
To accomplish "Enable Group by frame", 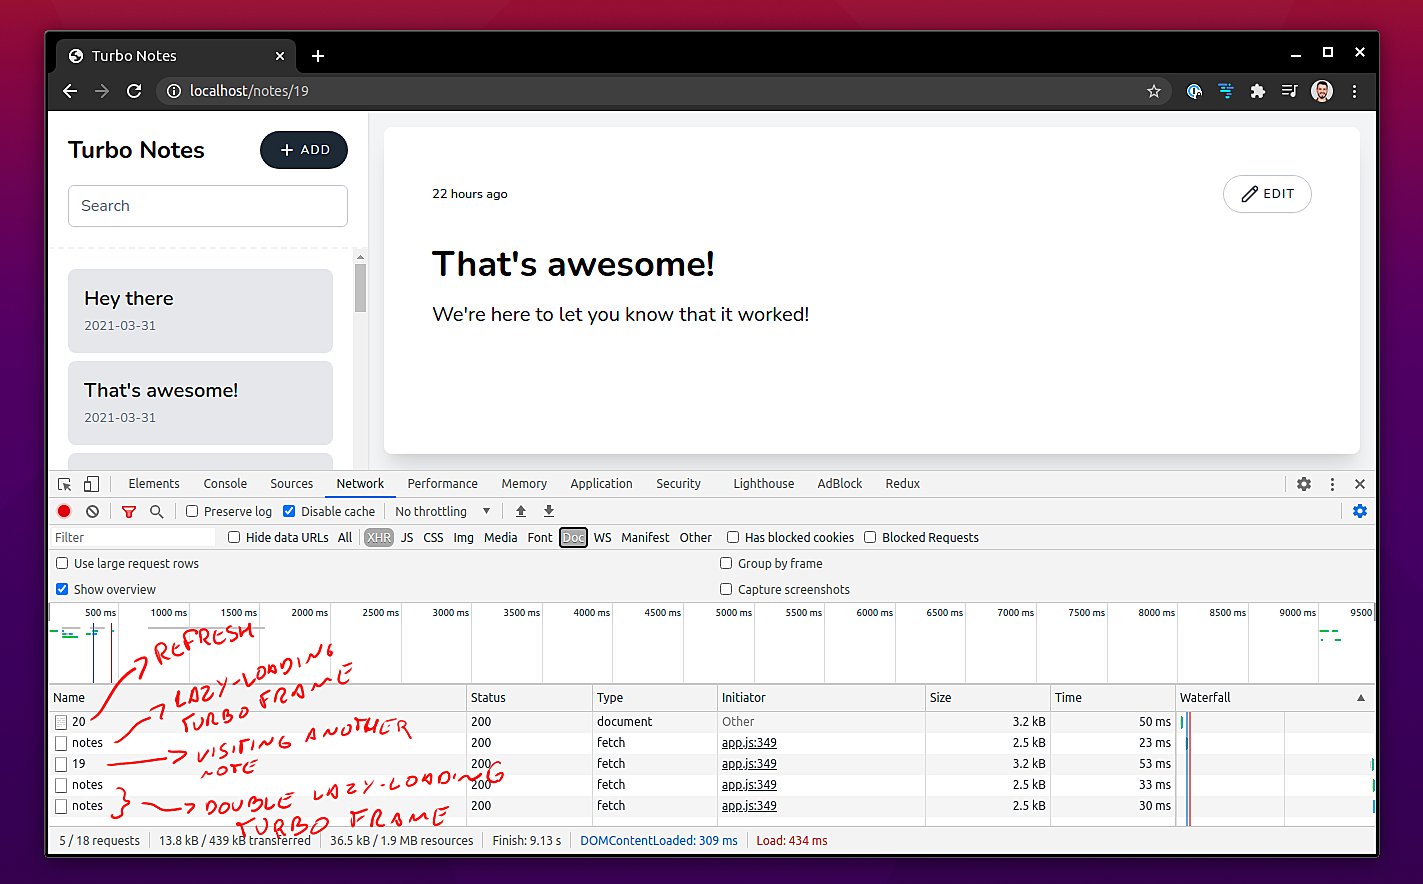I will point(726,563).
